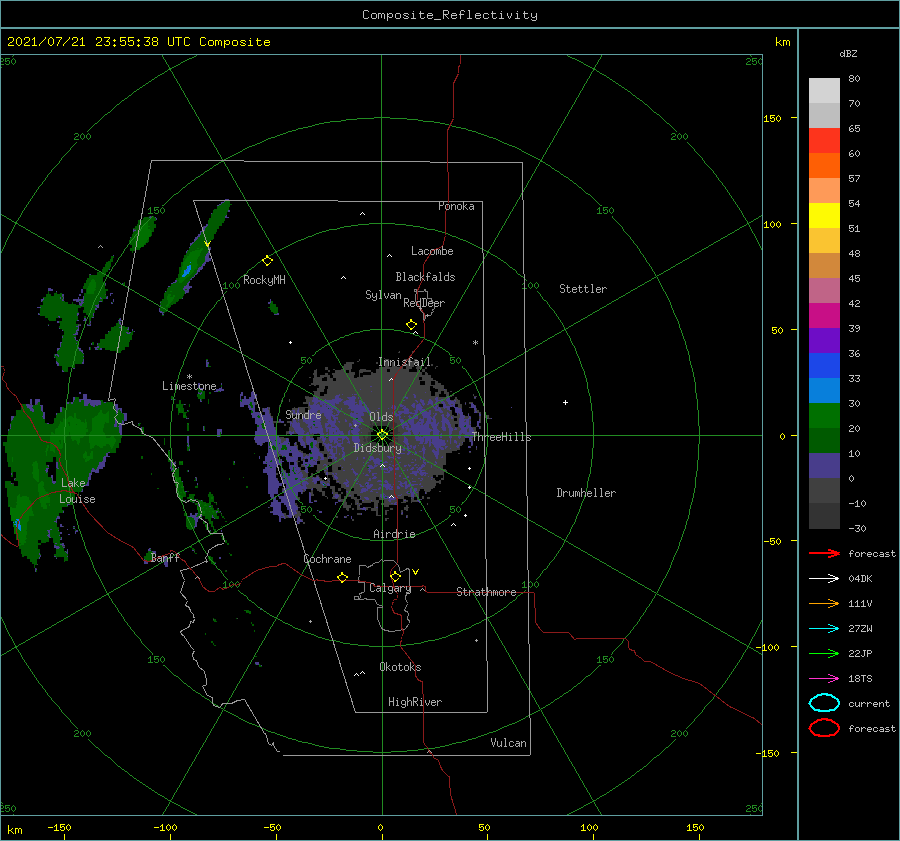
Task: Click the yellow diamond at radar center
Action: point(382,435)
